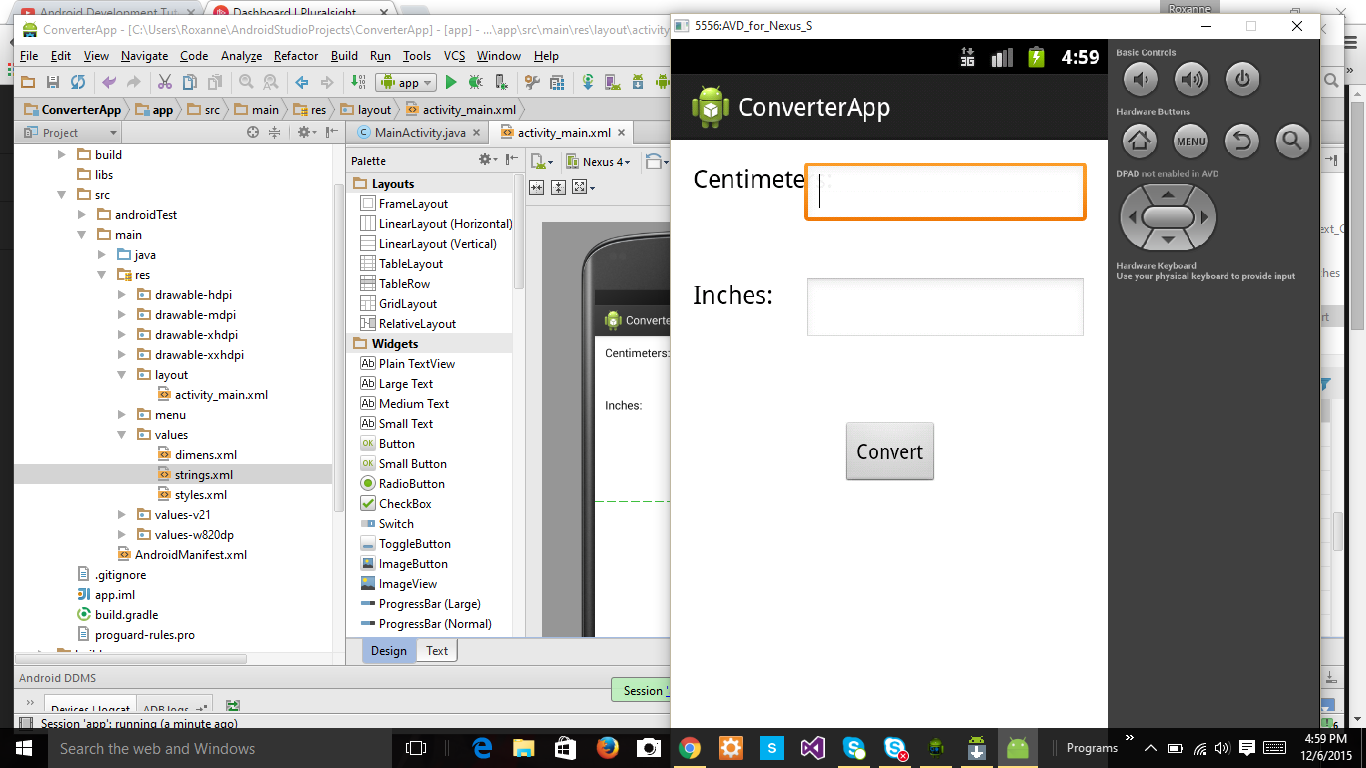Open the AVD Manager icon
1366x768 pixels.
coord(612,82)
